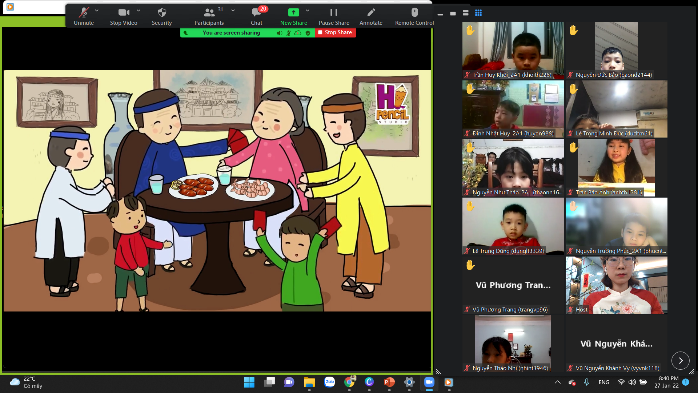Click raised hand icon on top-left video tile
Image resolution: width=698 pixels, height=393 pixels.
pyautogui.click(x=470, y=30)
